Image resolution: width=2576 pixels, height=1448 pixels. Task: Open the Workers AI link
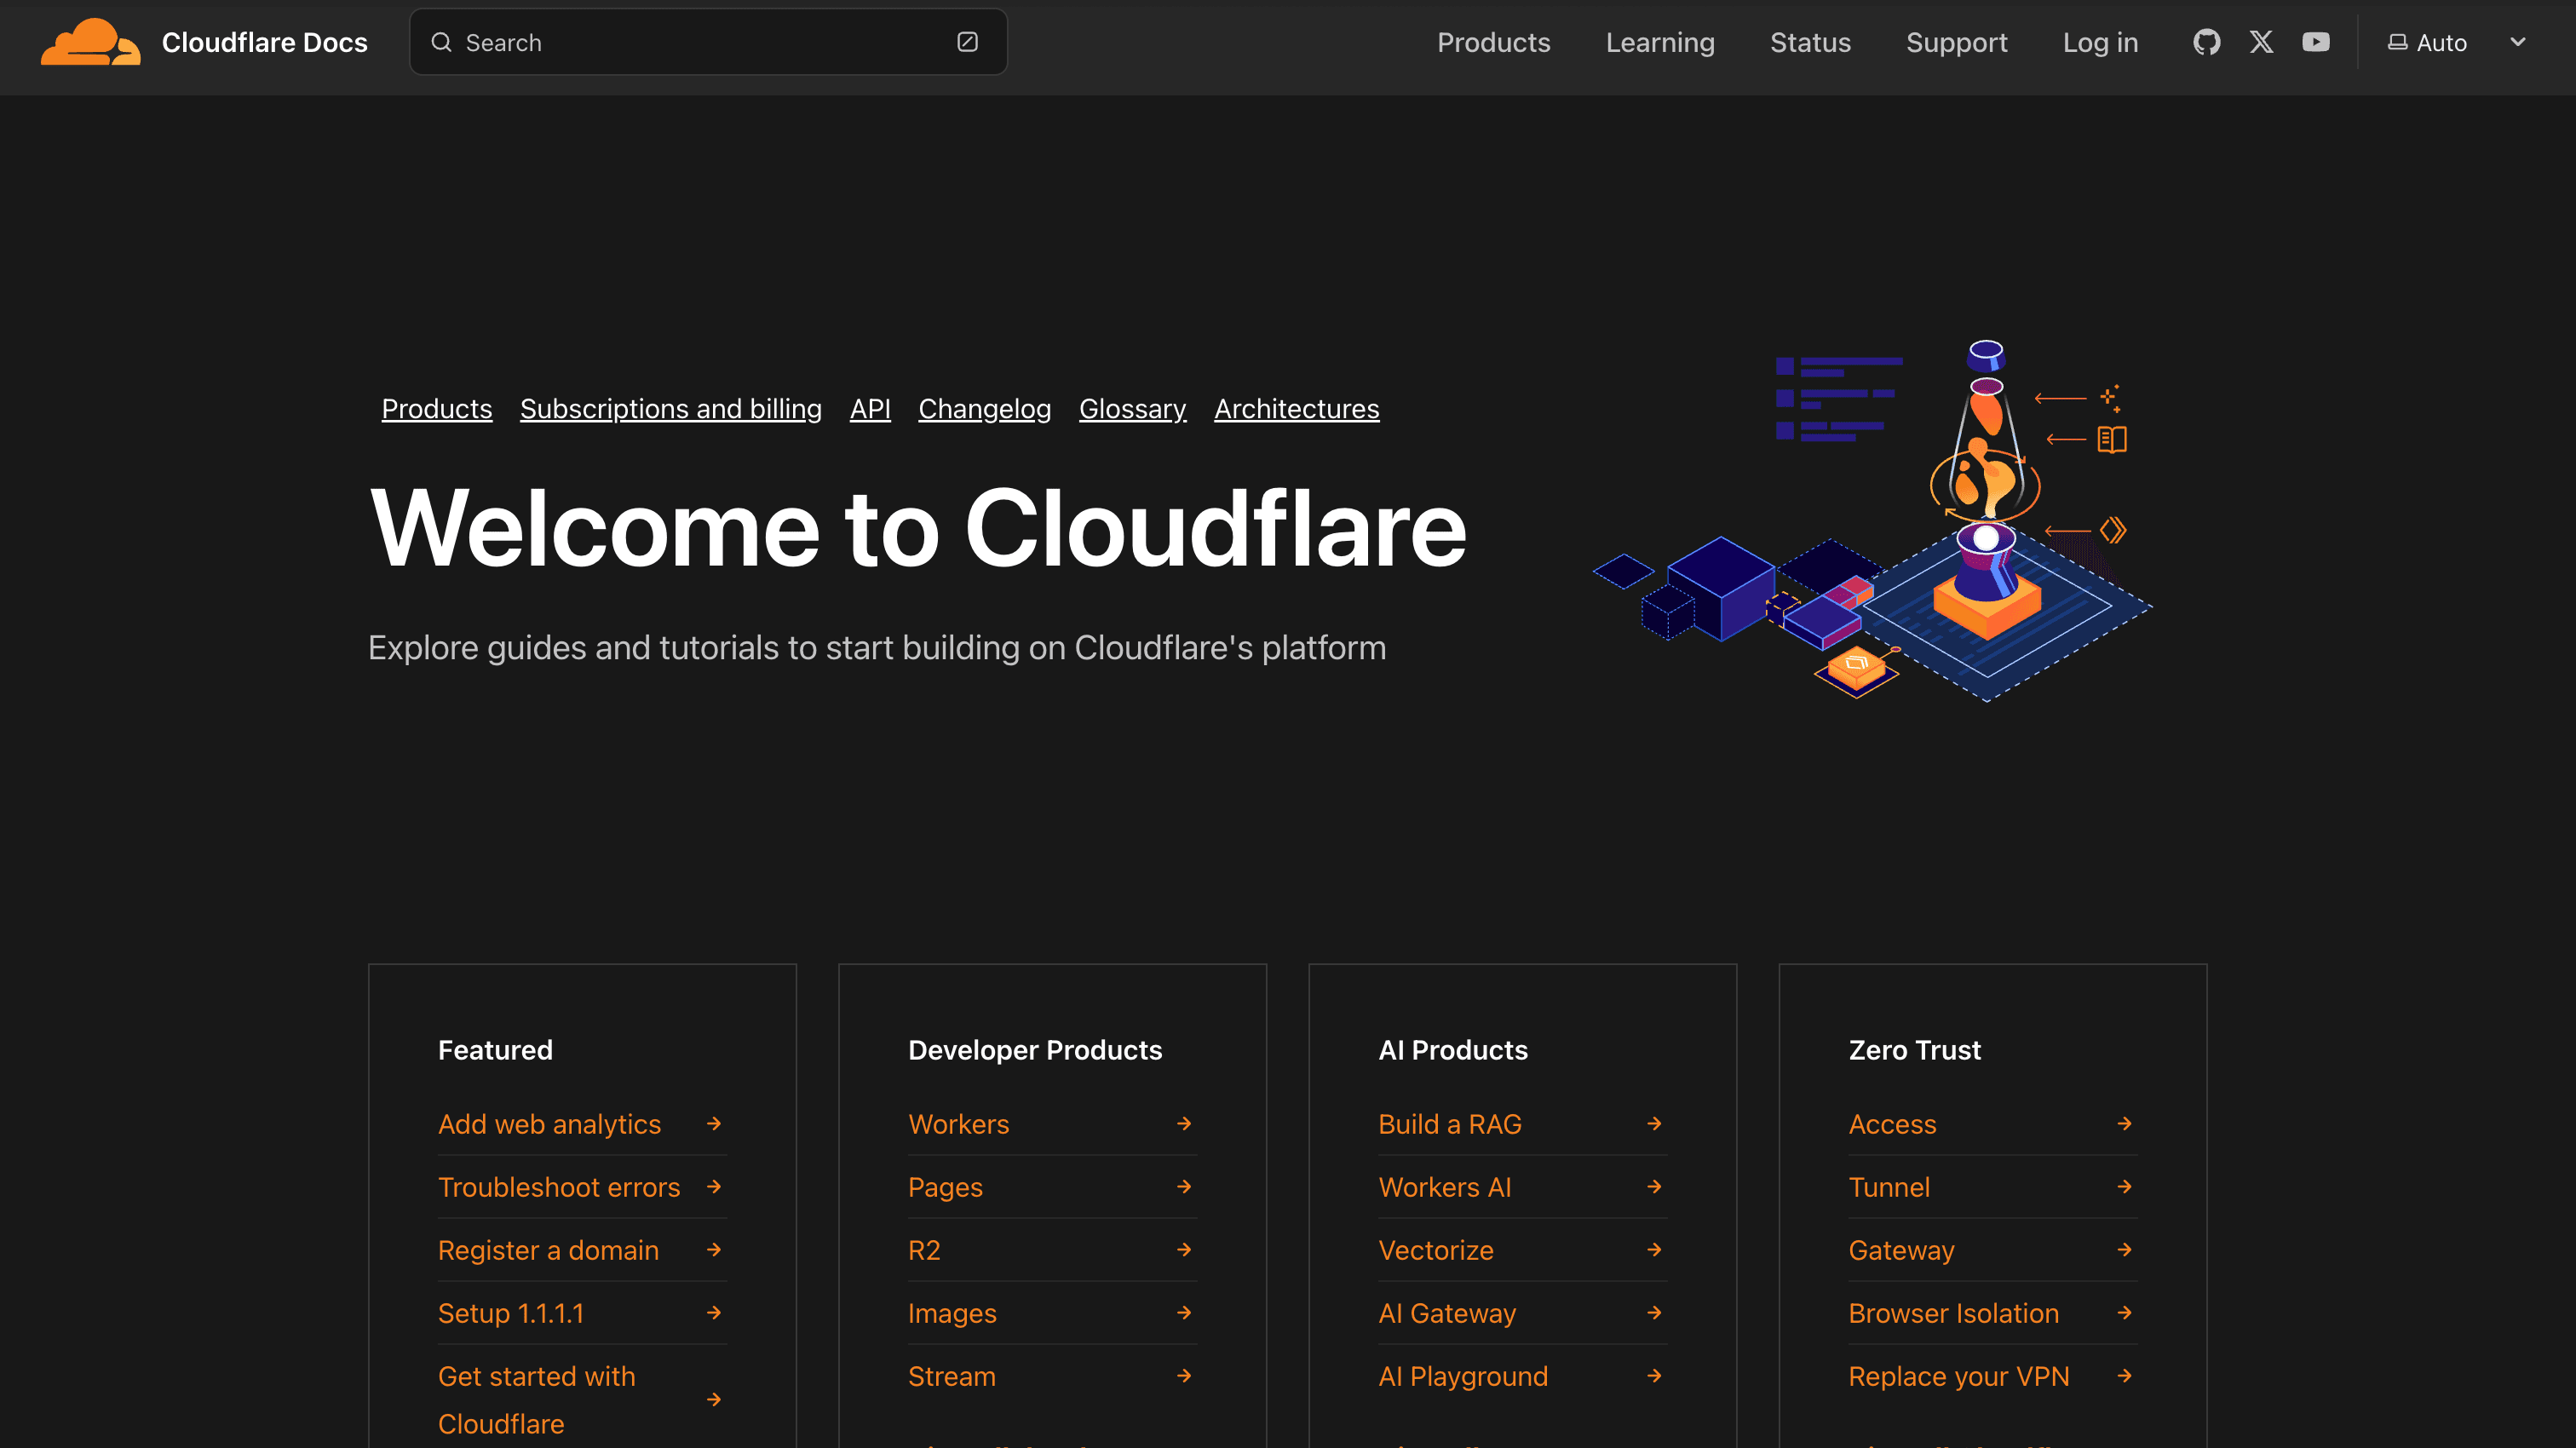1445,1187
